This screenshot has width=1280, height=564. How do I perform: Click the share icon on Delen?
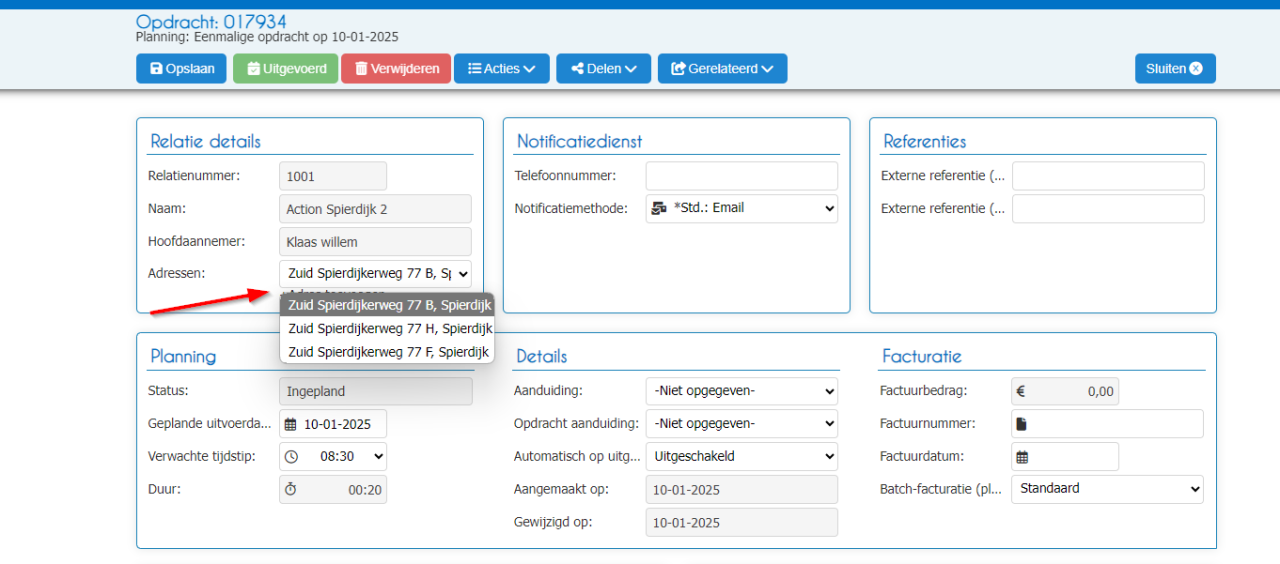577,69
